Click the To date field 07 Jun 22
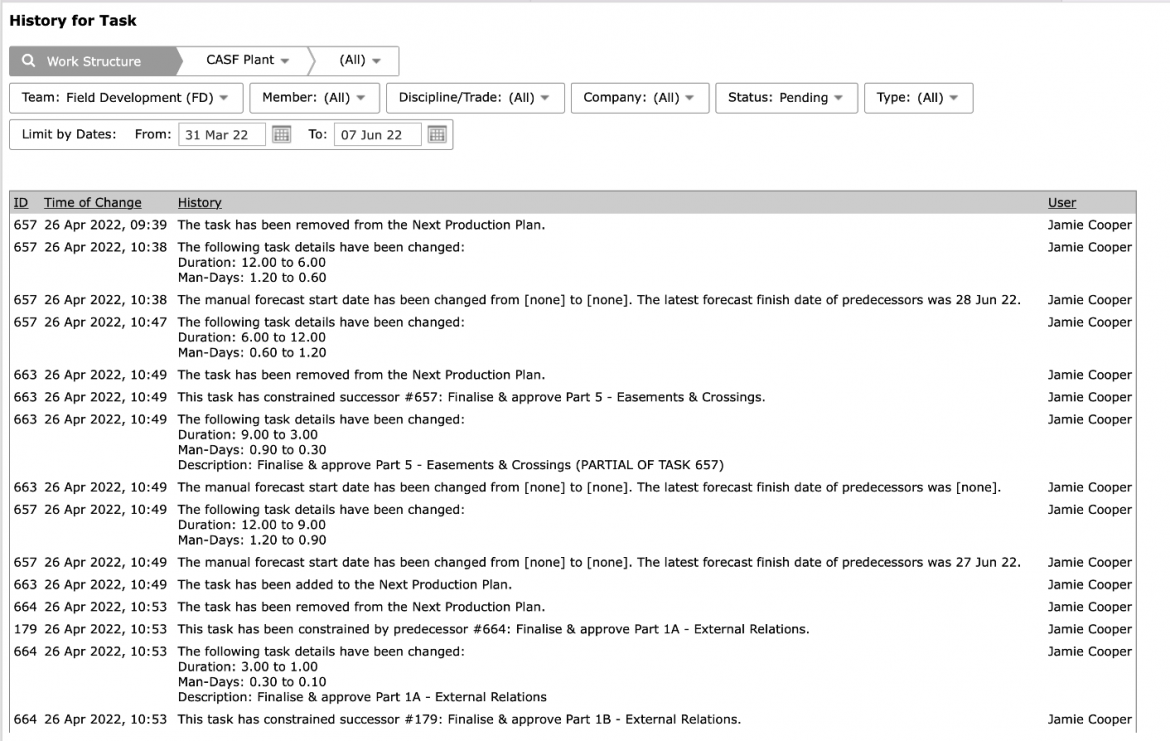This screenshot has width=1170, height=741. (378, 134)
